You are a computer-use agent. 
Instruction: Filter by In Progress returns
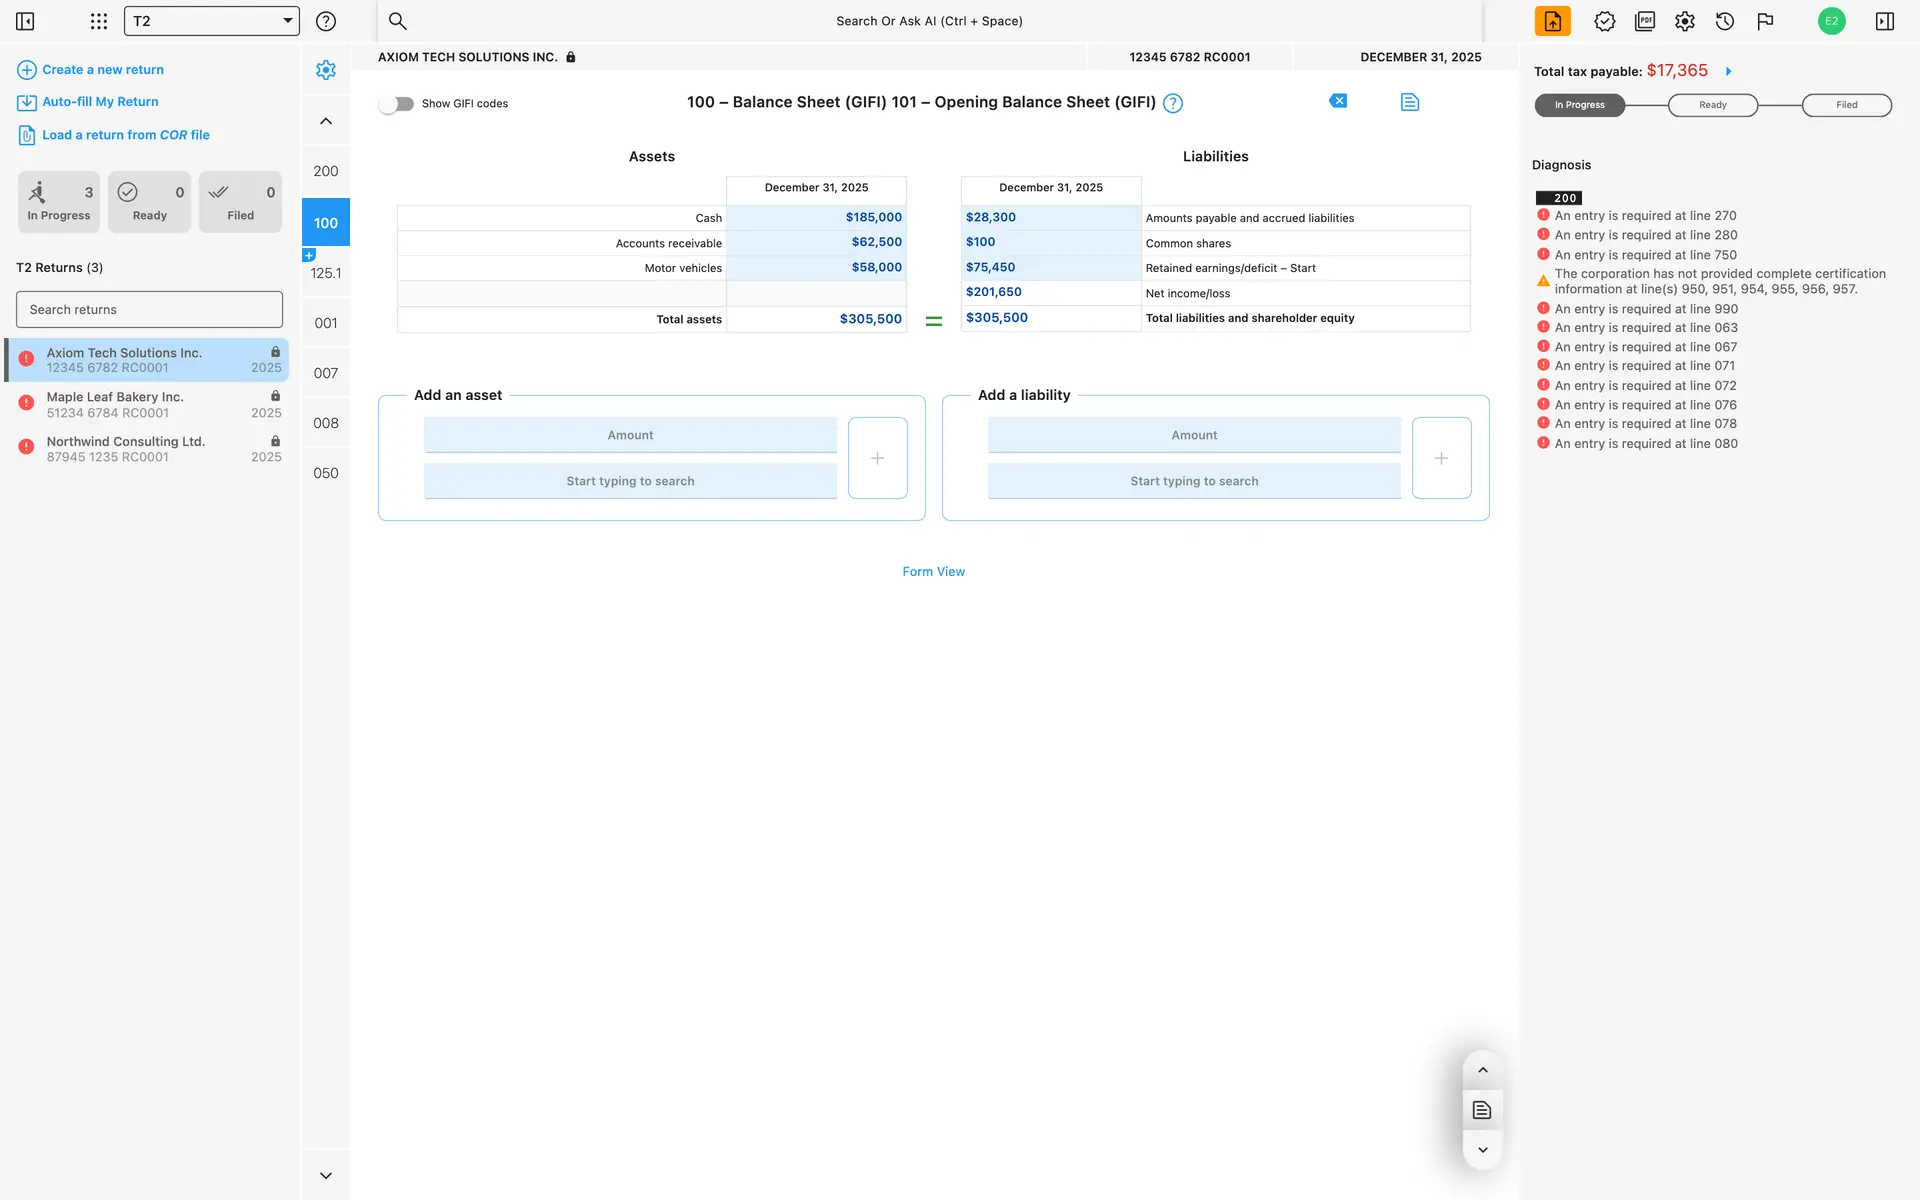[59, 202]
